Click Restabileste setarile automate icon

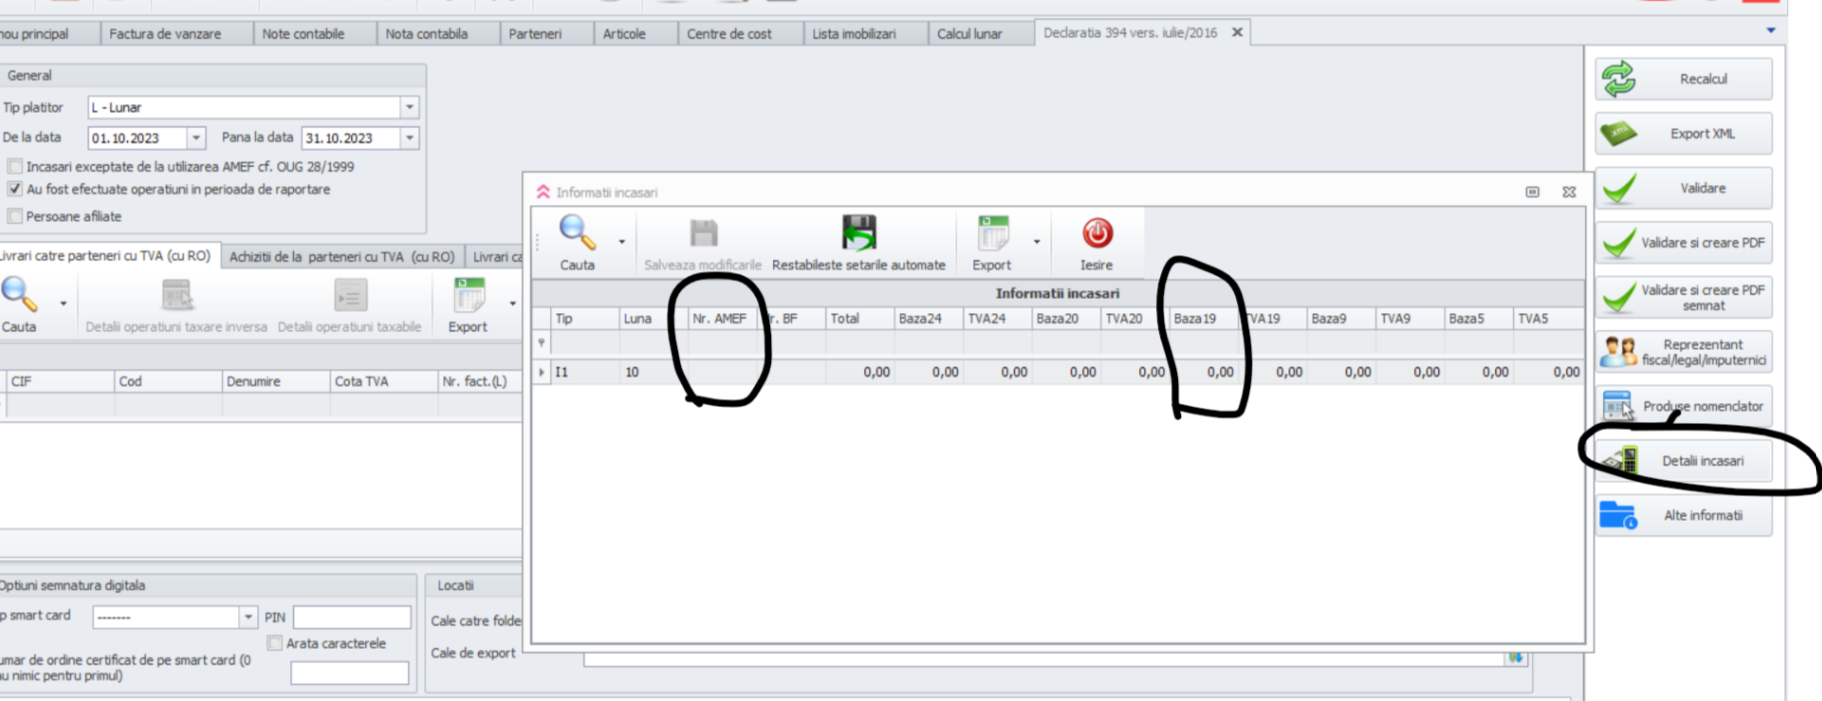858,234
